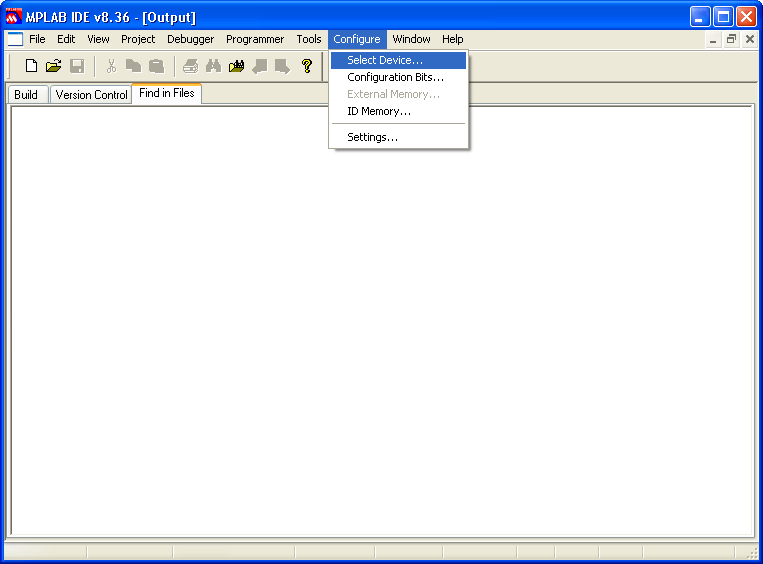Image resolution: width=763 pixels, height=564 pixels.
Task: Open the View menu
Action: click(98, 39)
